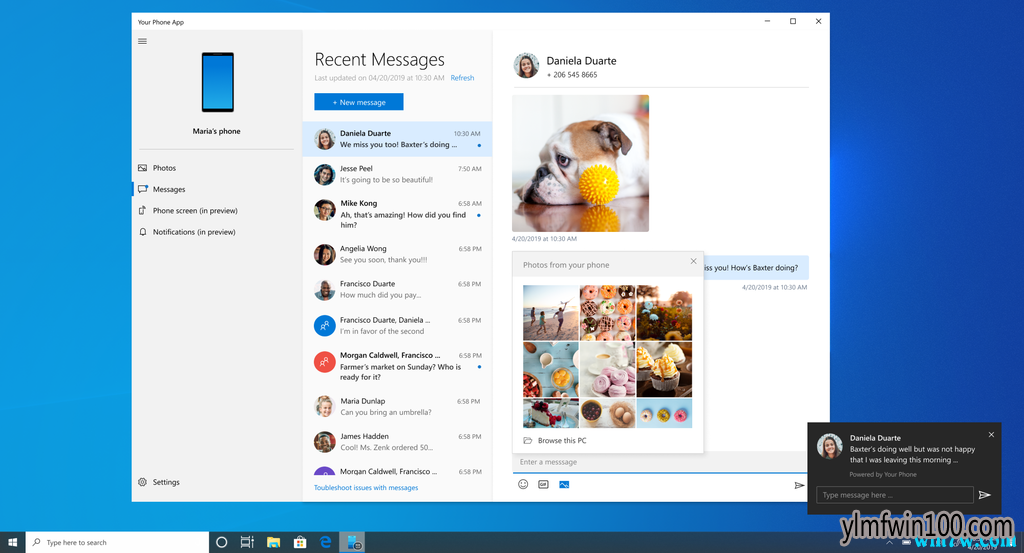
Task: Open the Angelia Wong conversation
Action: [x=397, y=254]
